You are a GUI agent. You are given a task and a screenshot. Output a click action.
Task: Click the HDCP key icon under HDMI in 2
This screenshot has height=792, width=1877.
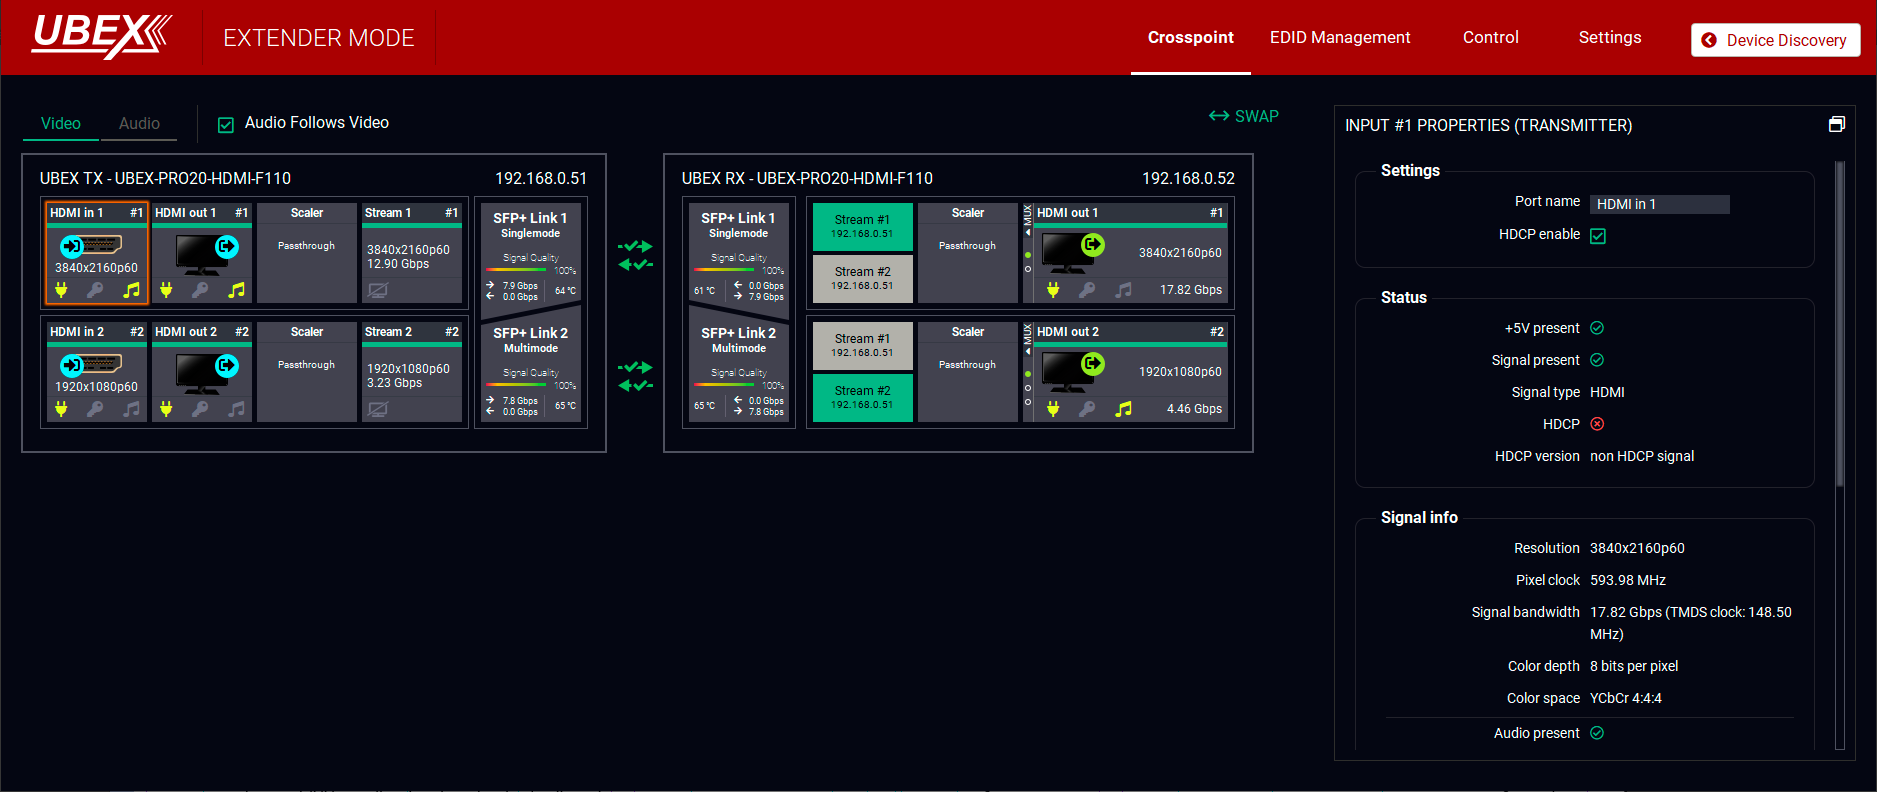pyautogui.click(x=95, y=409)
